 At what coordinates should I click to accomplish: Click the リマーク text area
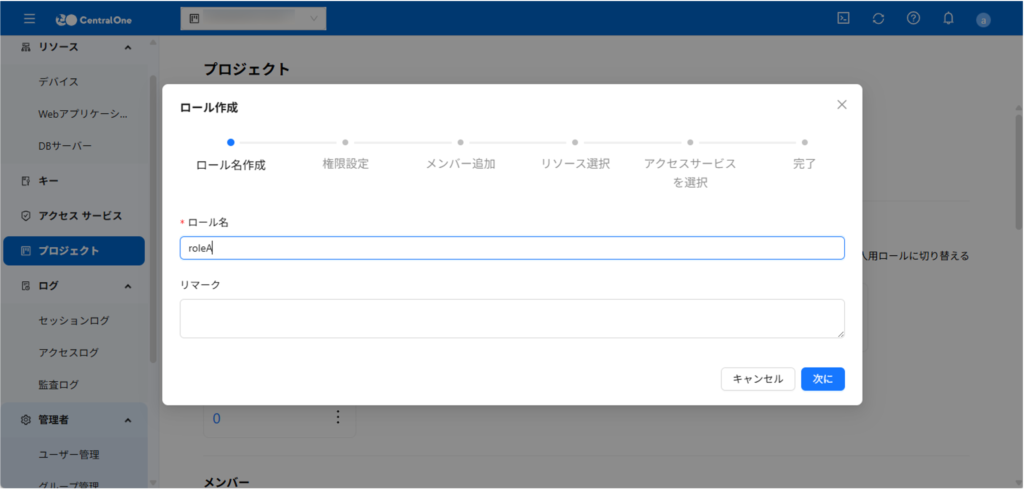click(512, 318)
